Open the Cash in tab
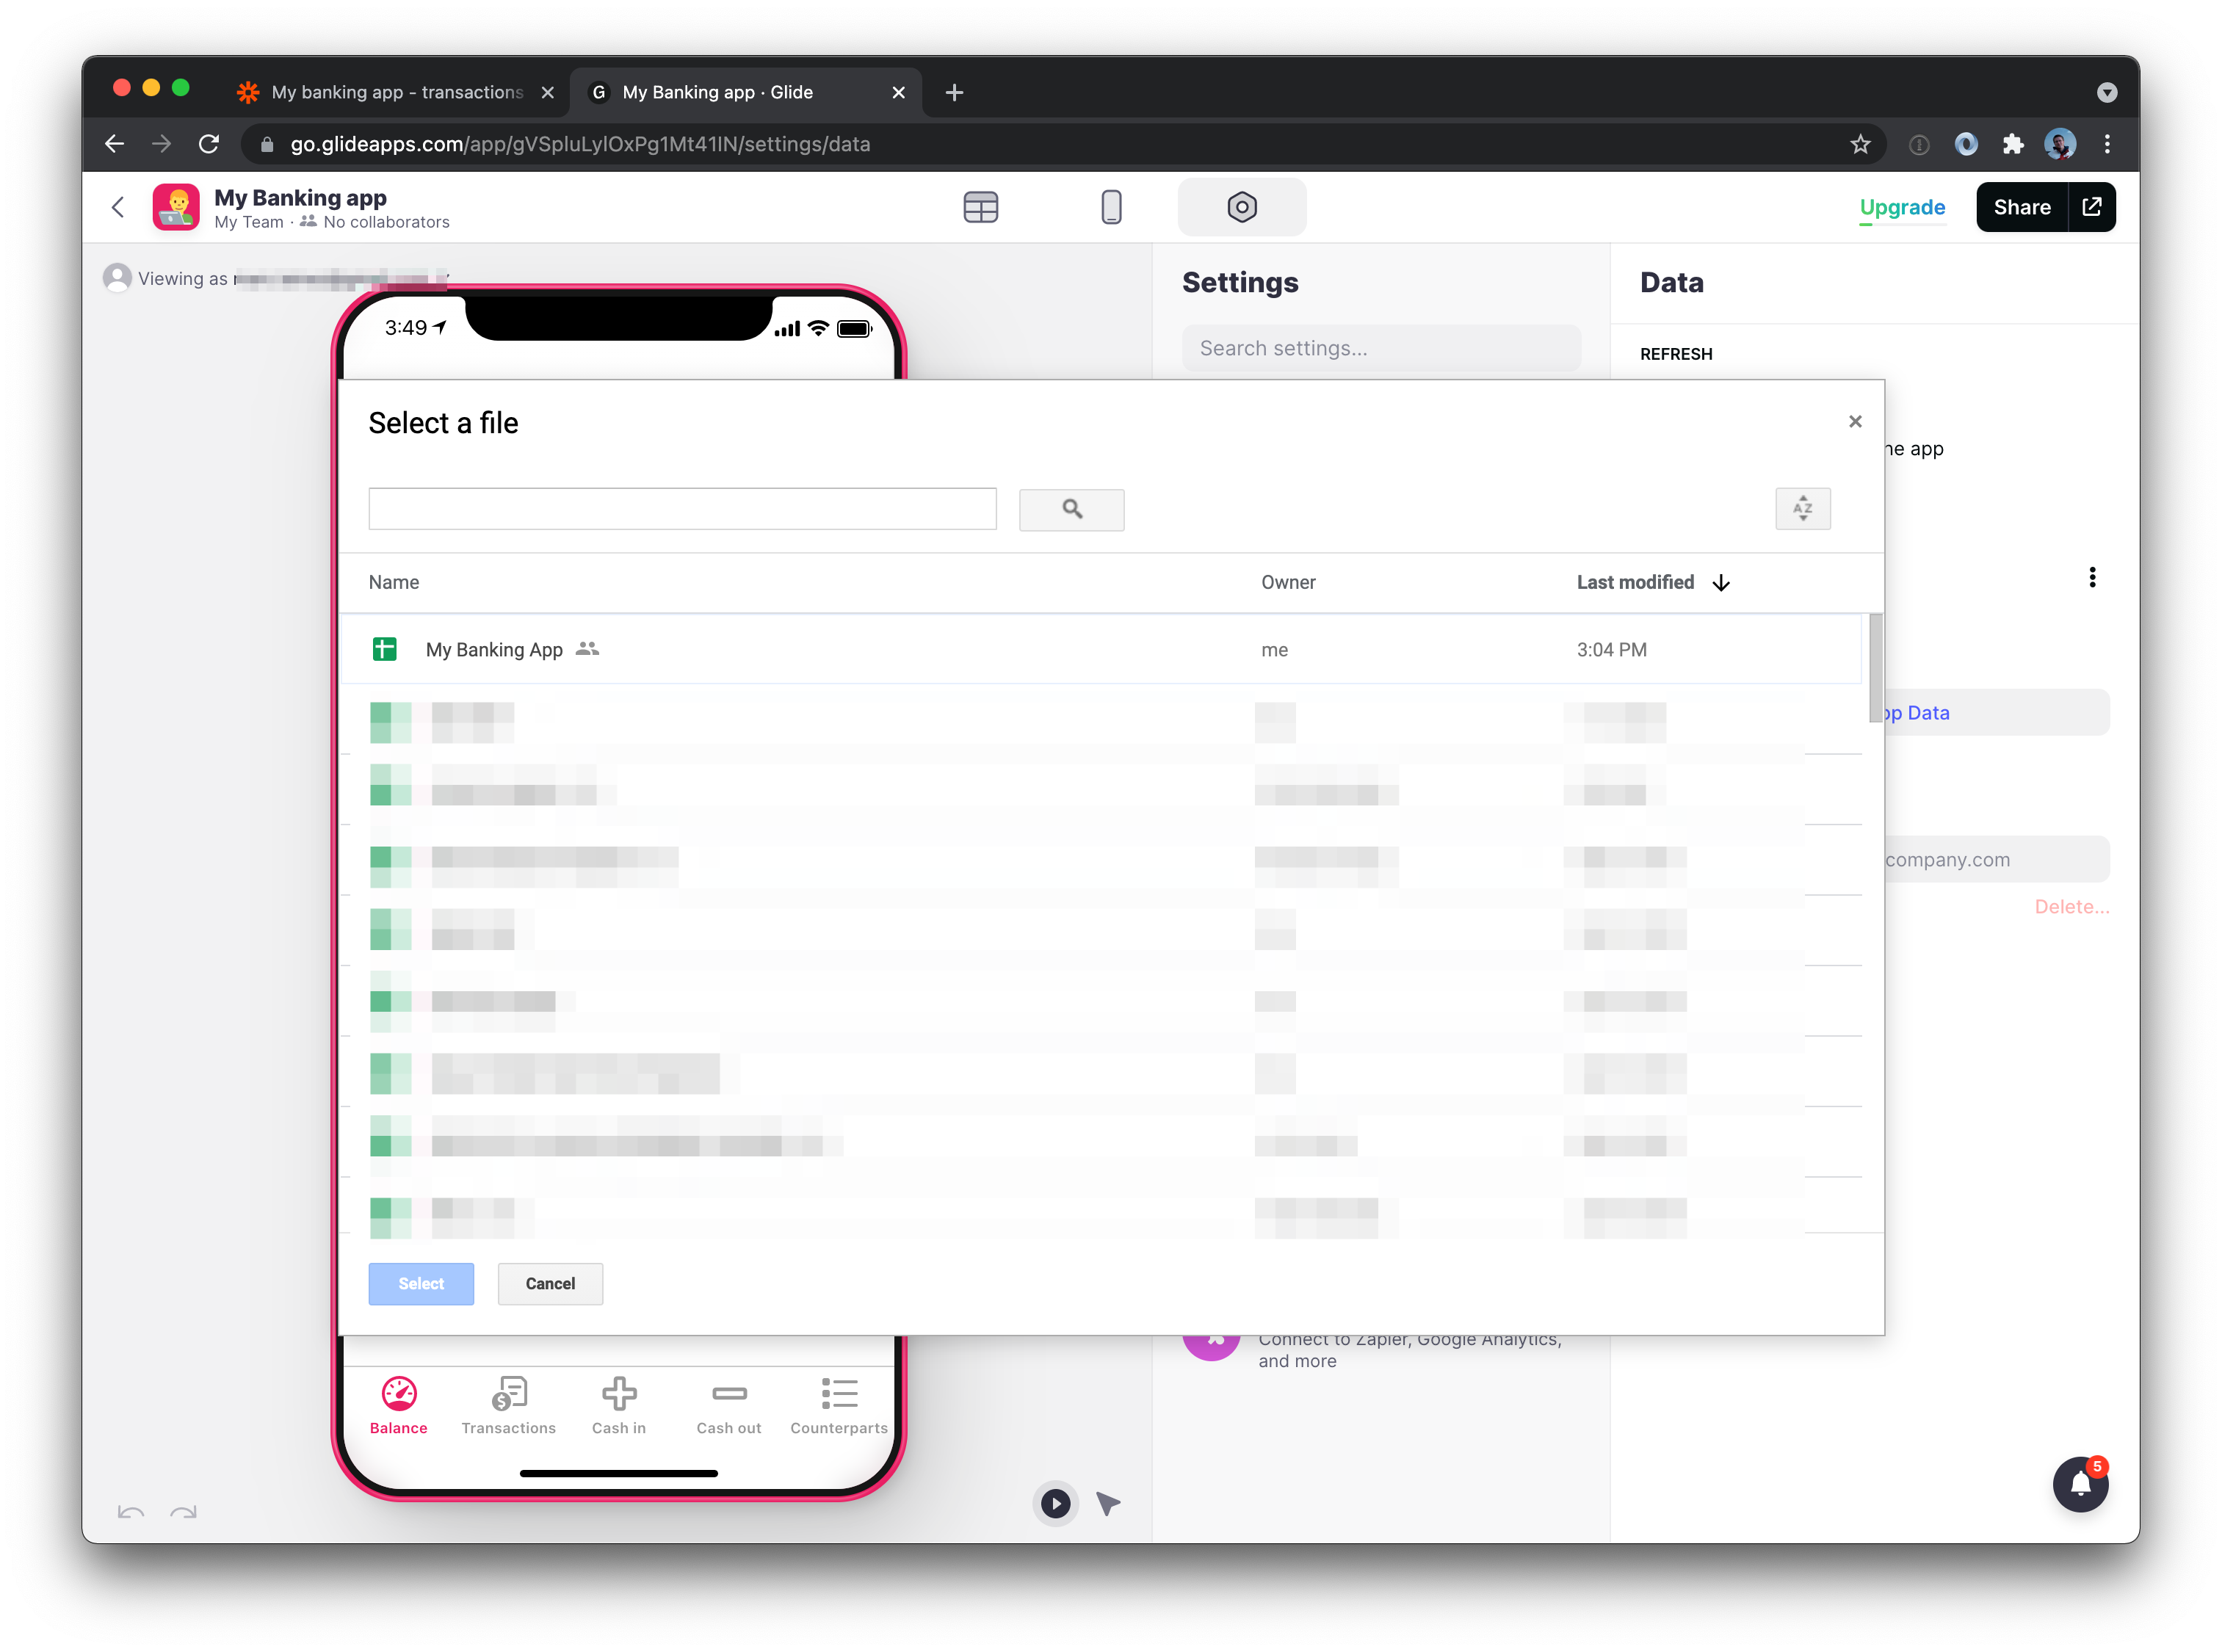 coord(618,1405)
